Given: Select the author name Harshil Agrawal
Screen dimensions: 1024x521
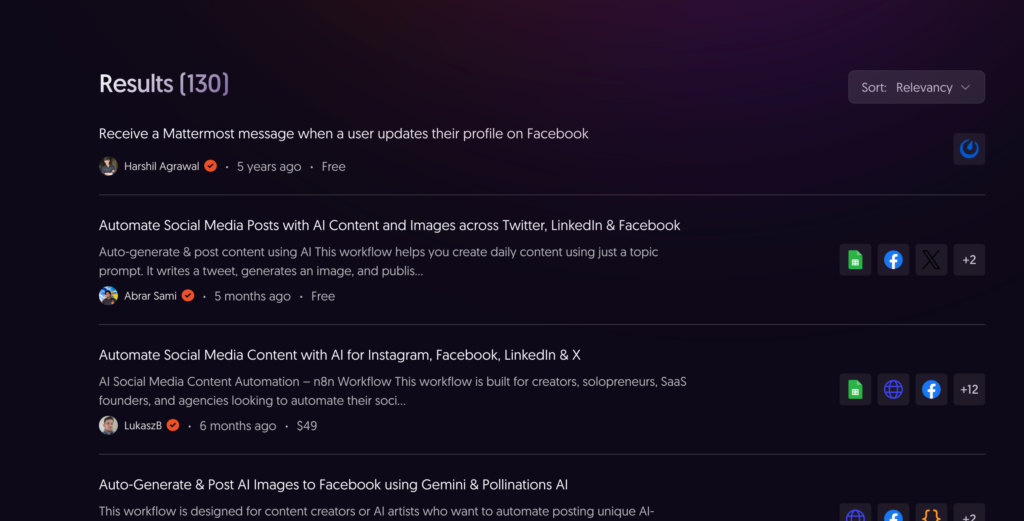Looking at the screenshot, I should 161,166.
